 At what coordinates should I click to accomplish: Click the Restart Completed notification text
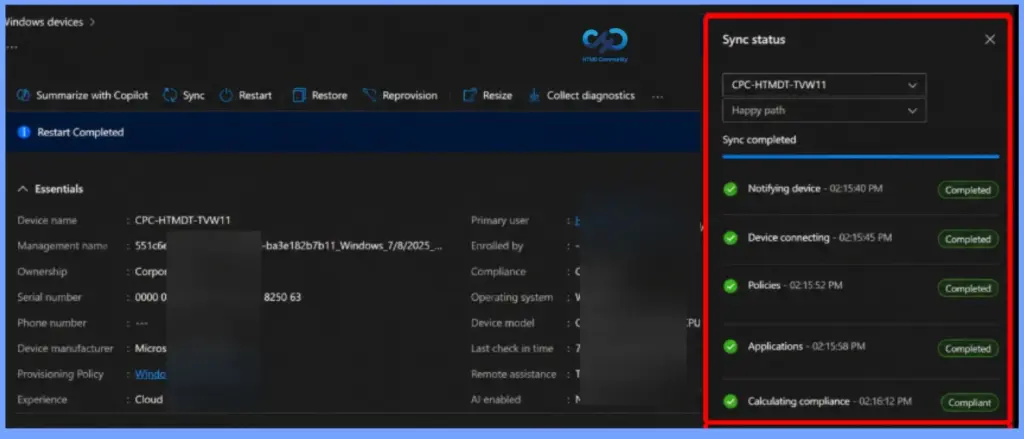tap(80, 132)
